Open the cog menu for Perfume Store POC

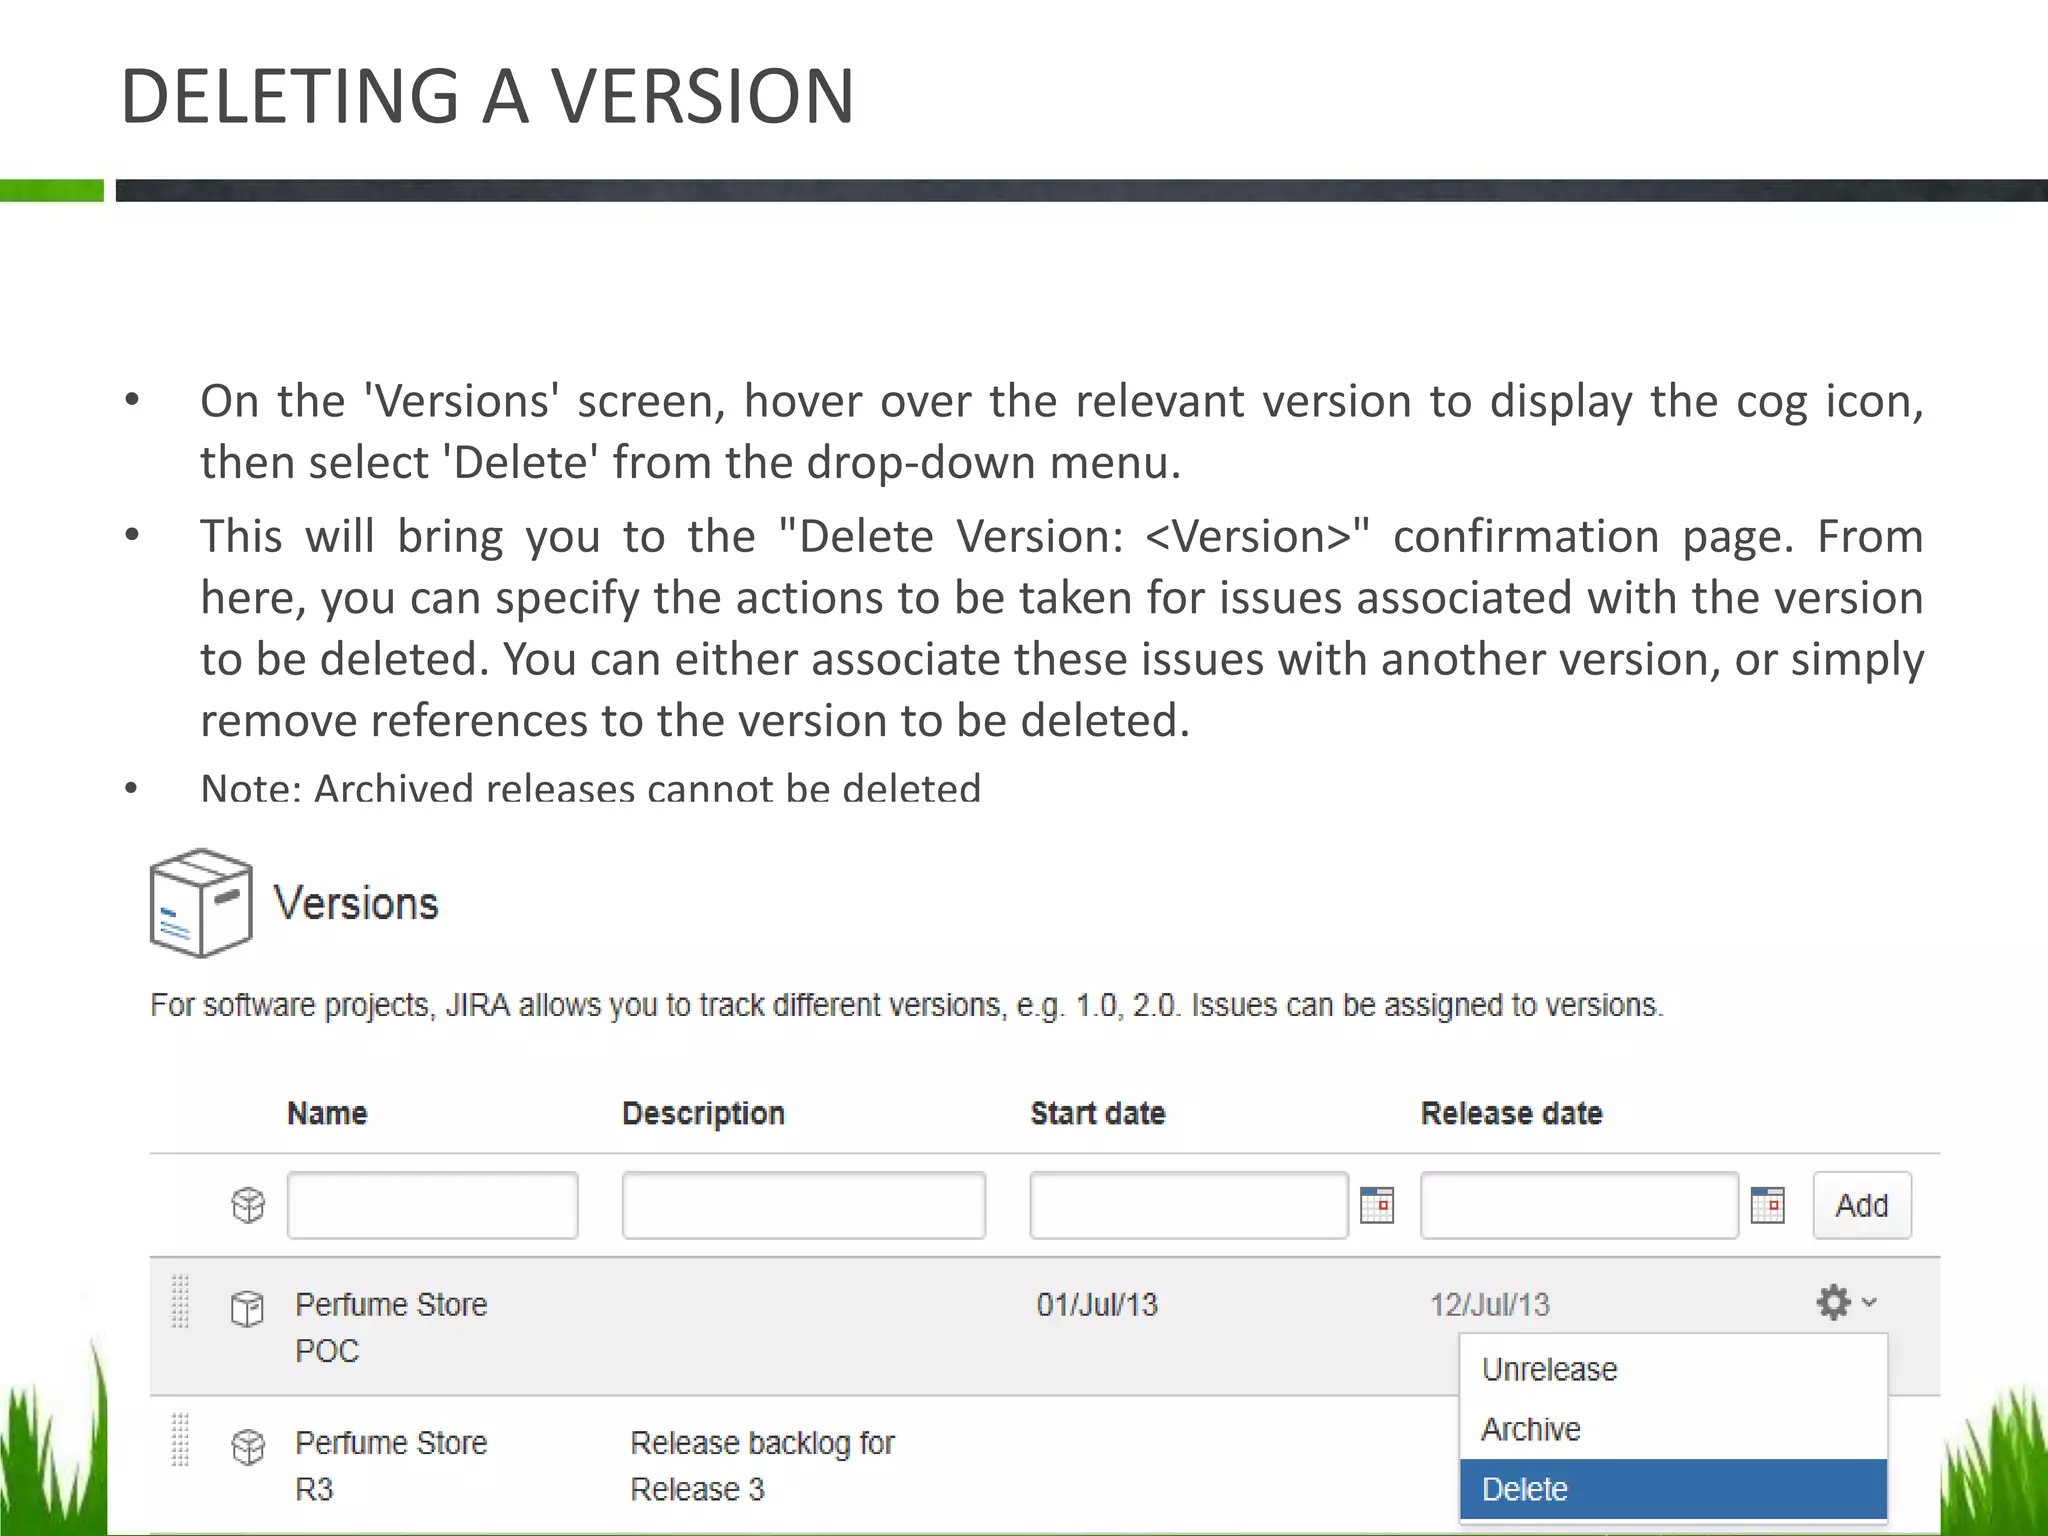pos(1846,1302)
